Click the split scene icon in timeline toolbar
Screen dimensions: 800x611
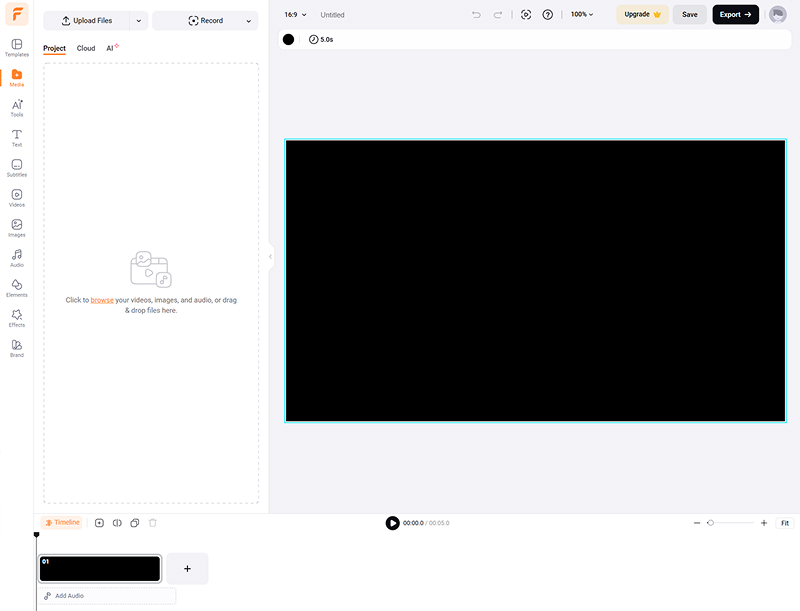click(x=117, y=523)
